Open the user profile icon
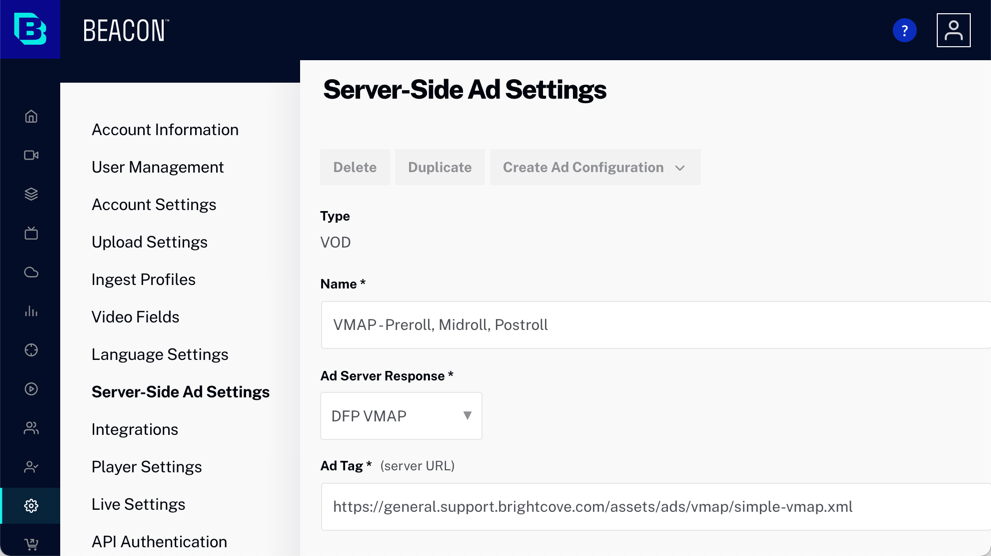This screenshot has height=556, width=991. [953, 30]
